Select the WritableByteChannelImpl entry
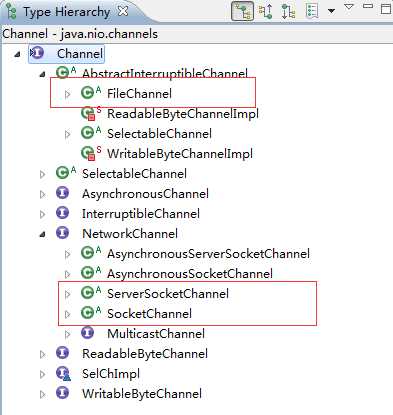 click(x=180, y=154)
